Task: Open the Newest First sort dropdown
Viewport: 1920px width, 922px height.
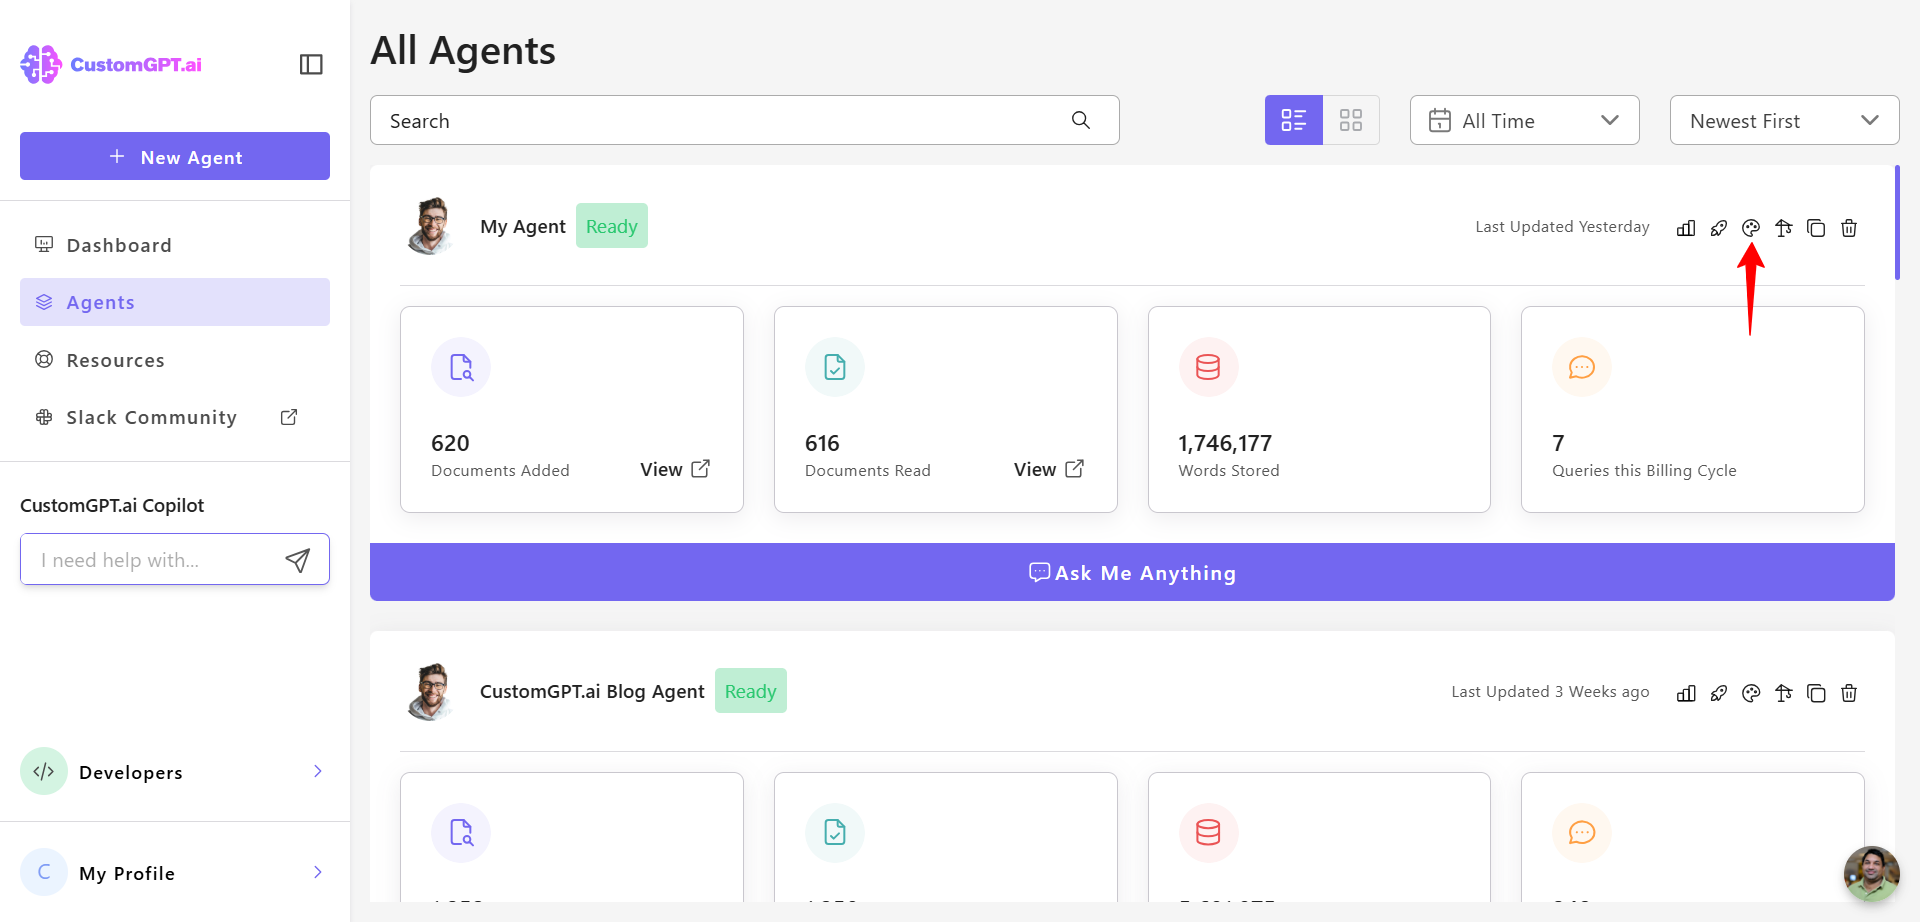Action: (x=1785, y=120)
